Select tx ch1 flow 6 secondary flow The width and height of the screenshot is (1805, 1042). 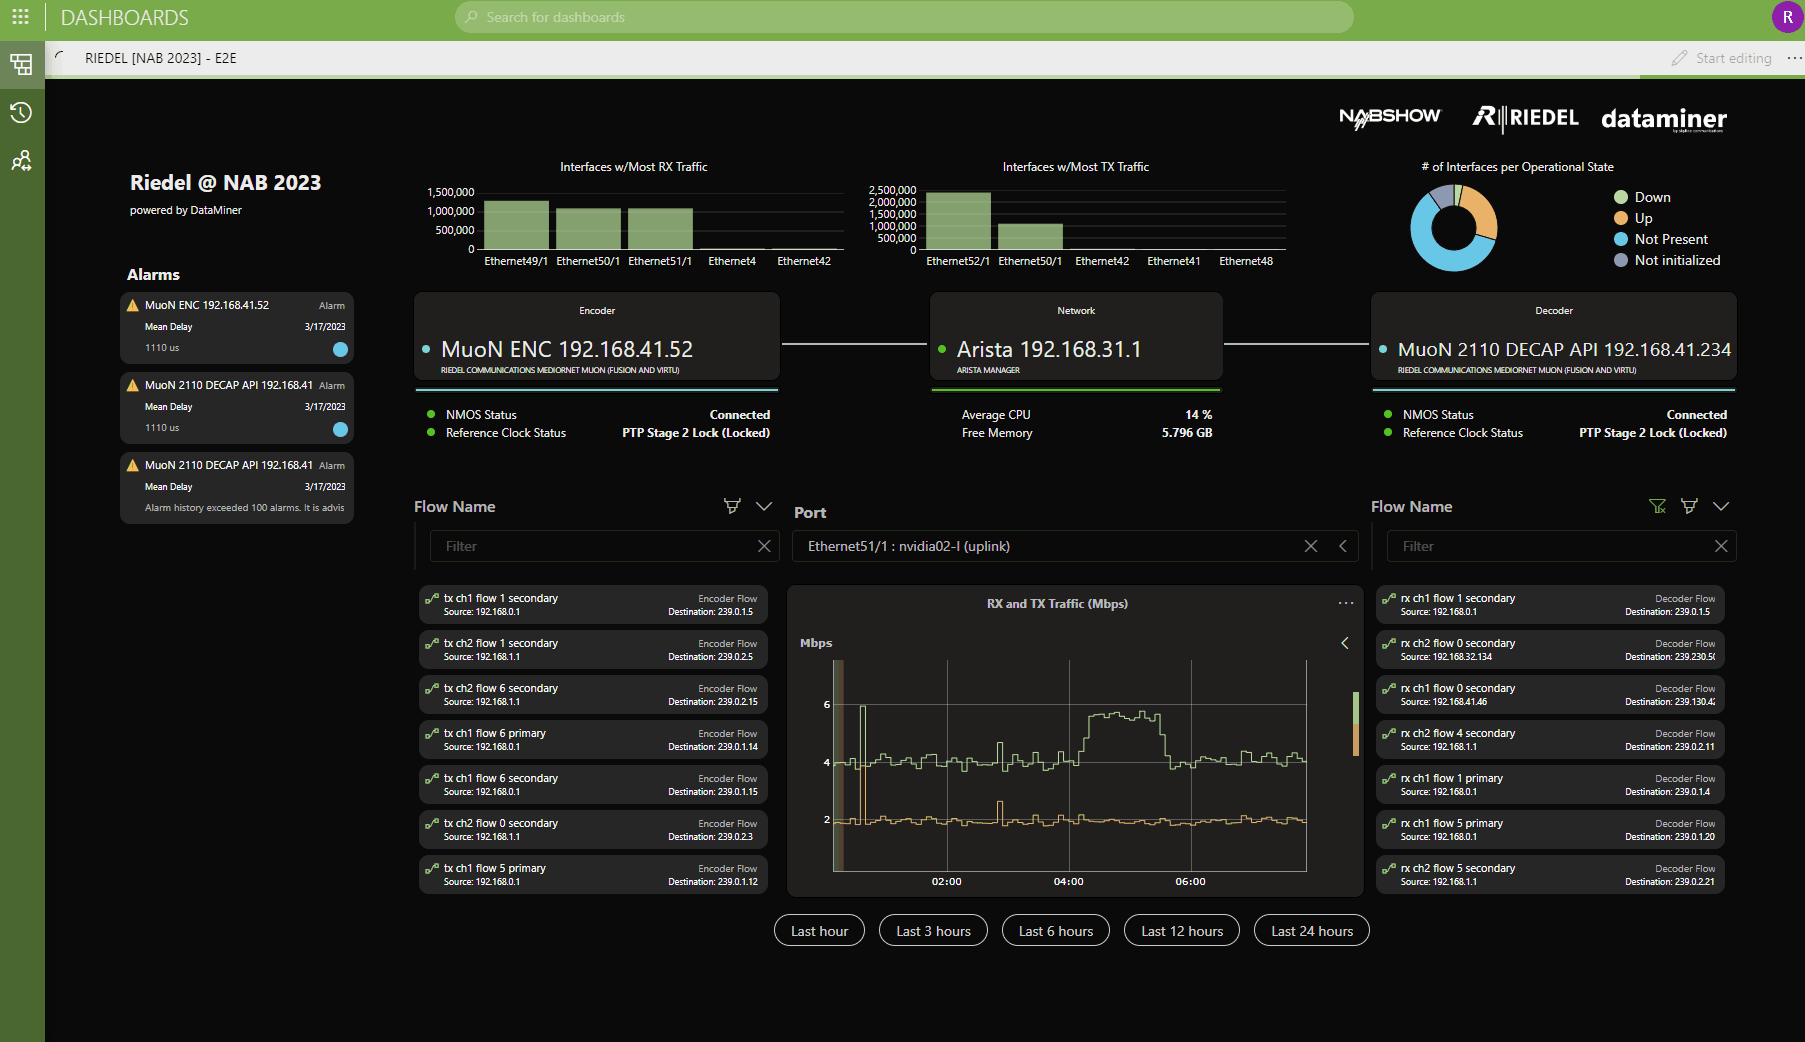[x=593, y=784]
